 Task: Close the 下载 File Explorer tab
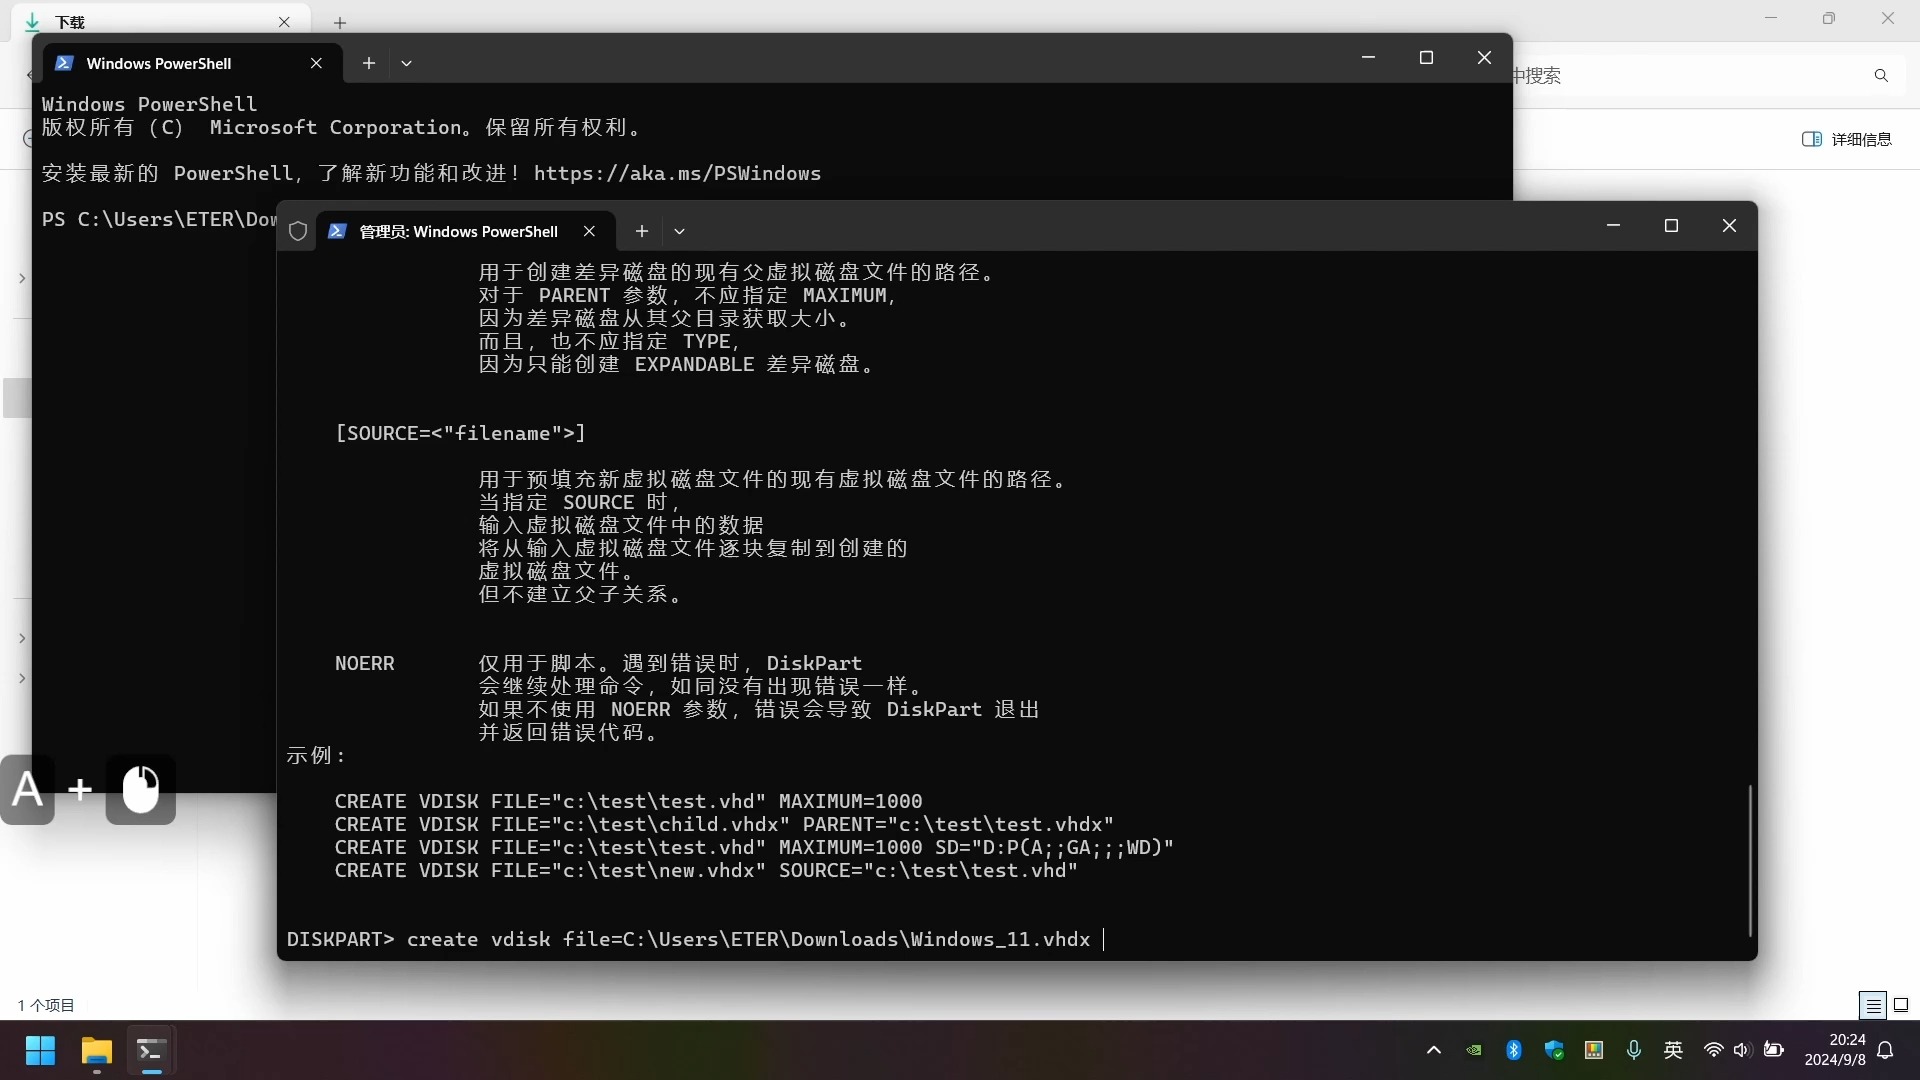(x=284, y=22)
